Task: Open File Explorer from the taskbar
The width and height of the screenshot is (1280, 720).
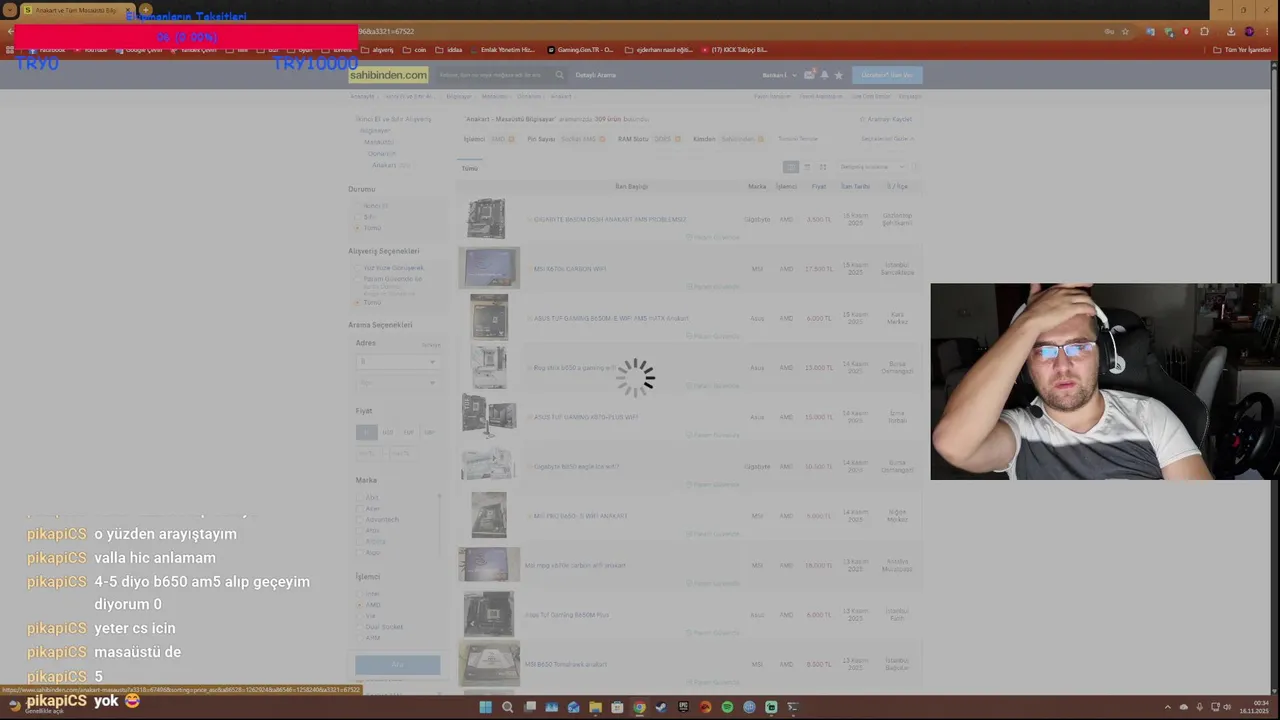Action: pos(595,707)
